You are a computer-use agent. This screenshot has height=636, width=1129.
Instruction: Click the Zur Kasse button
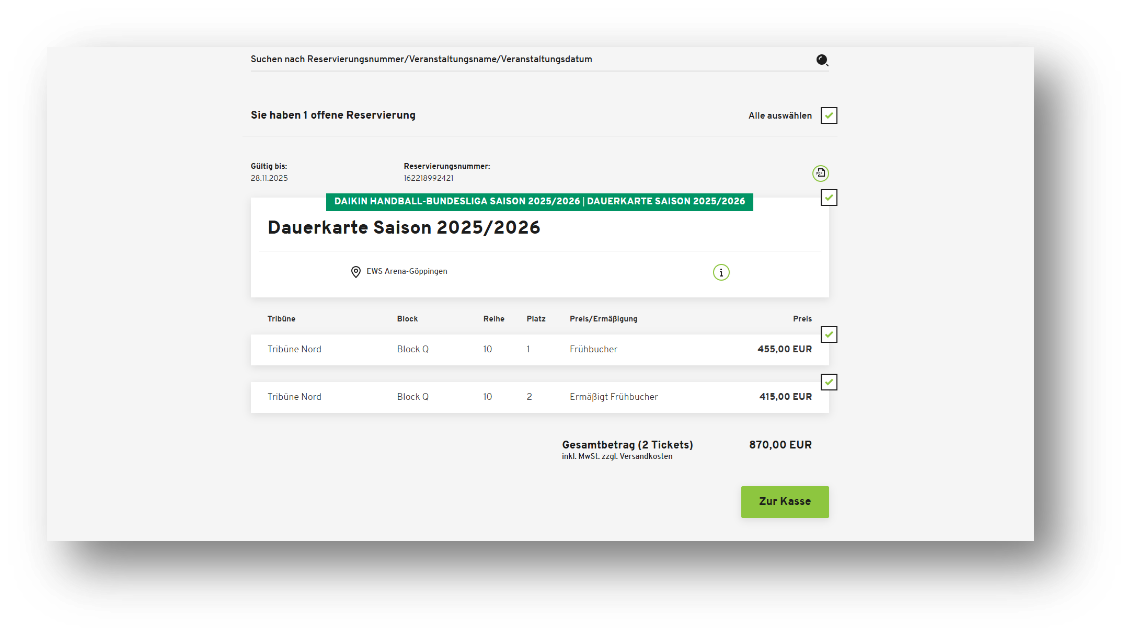(x=785, y=501)
